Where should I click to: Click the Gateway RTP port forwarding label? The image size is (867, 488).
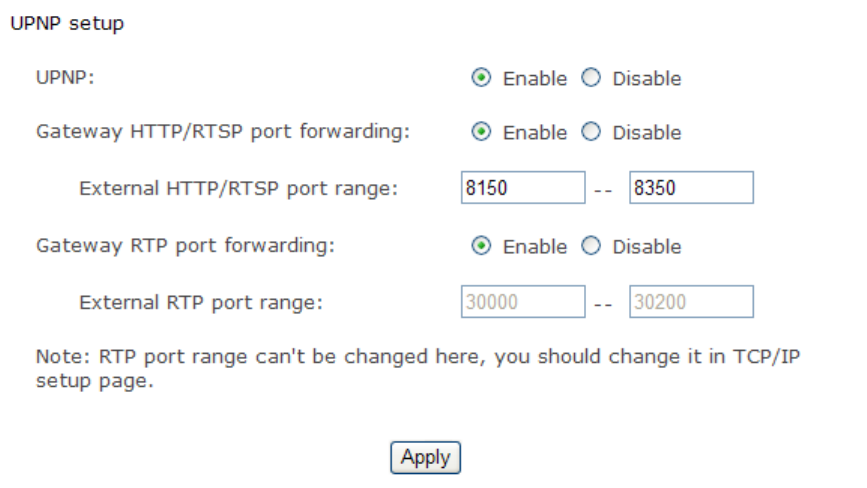tap(185, 247)
